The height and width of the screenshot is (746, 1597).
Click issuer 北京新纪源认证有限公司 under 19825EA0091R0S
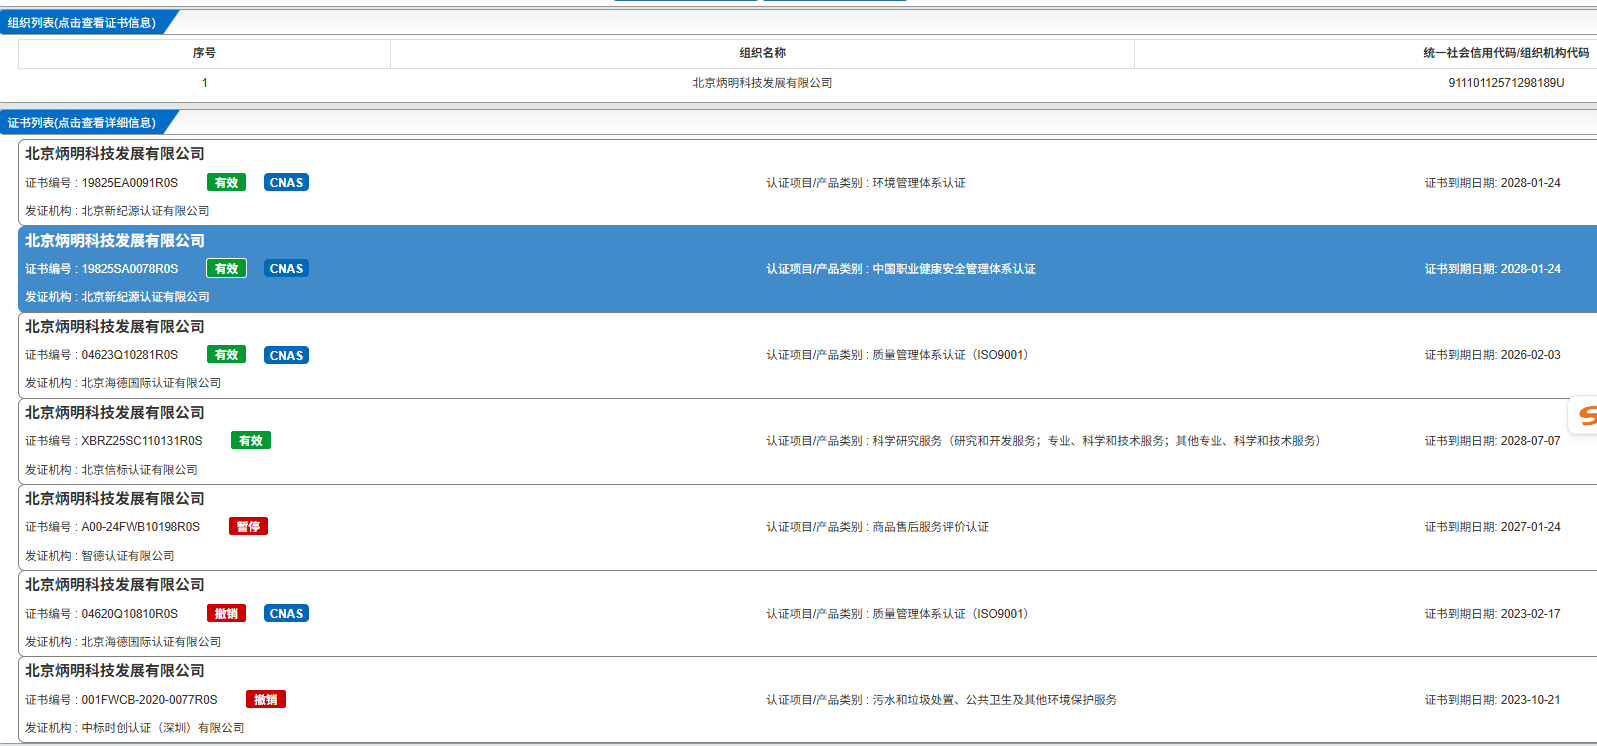coord(145,211)
